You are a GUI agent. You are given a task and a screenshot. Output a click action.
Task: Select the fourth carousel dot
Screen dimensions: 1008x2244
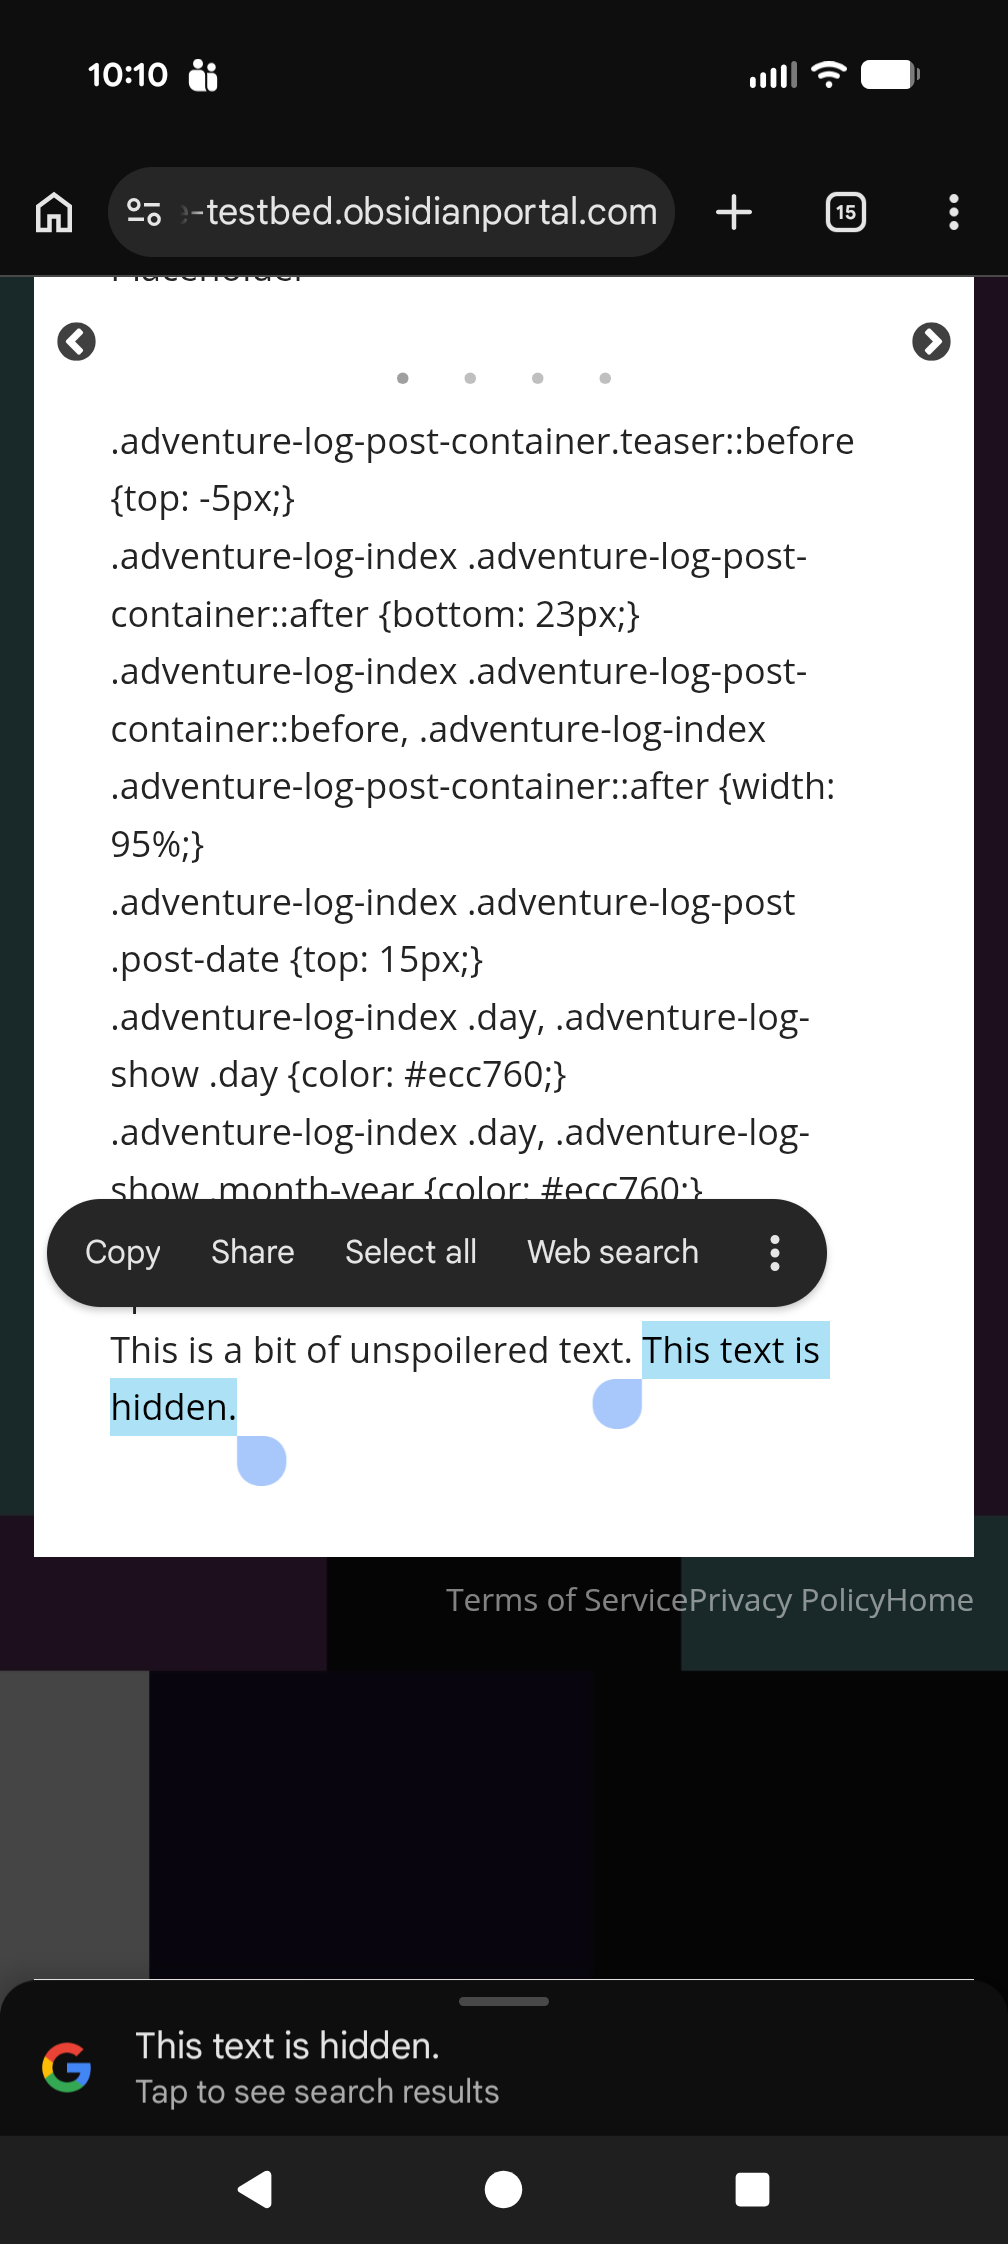point(605,378)
